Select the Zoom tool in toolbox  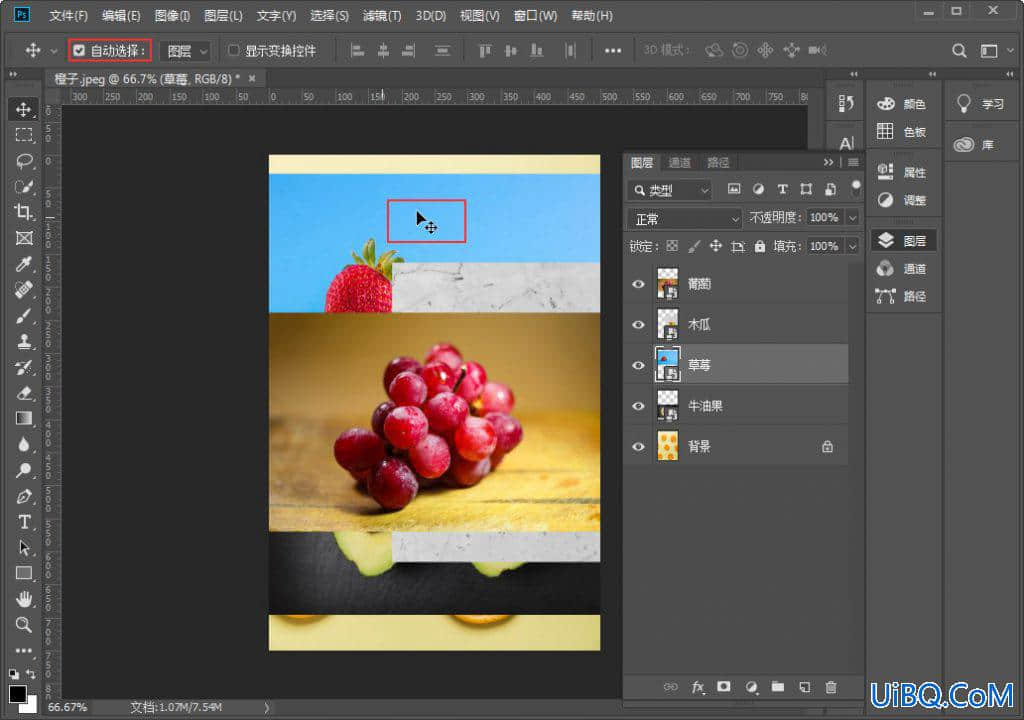click(x=24, y=625)
